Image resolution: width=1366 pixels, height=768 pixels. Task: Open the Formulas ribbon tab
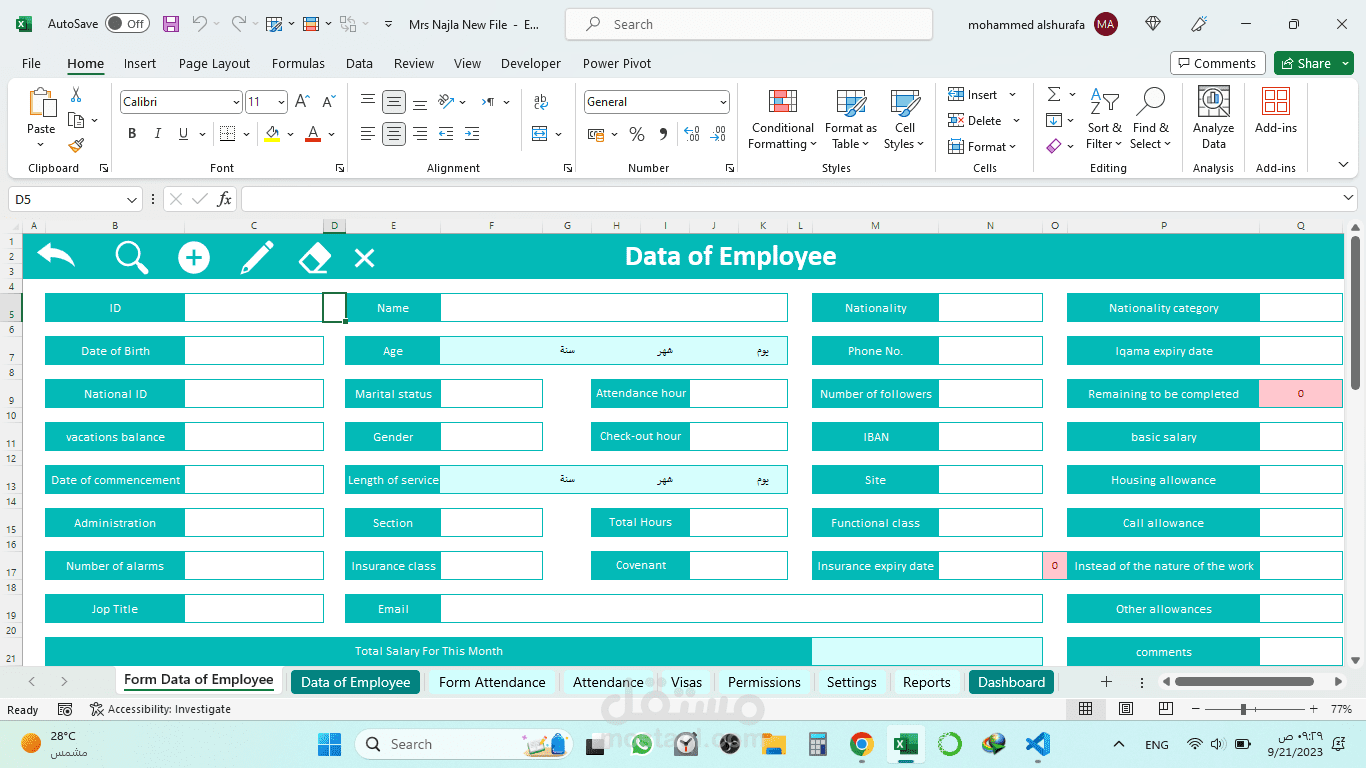pos(298,63)
